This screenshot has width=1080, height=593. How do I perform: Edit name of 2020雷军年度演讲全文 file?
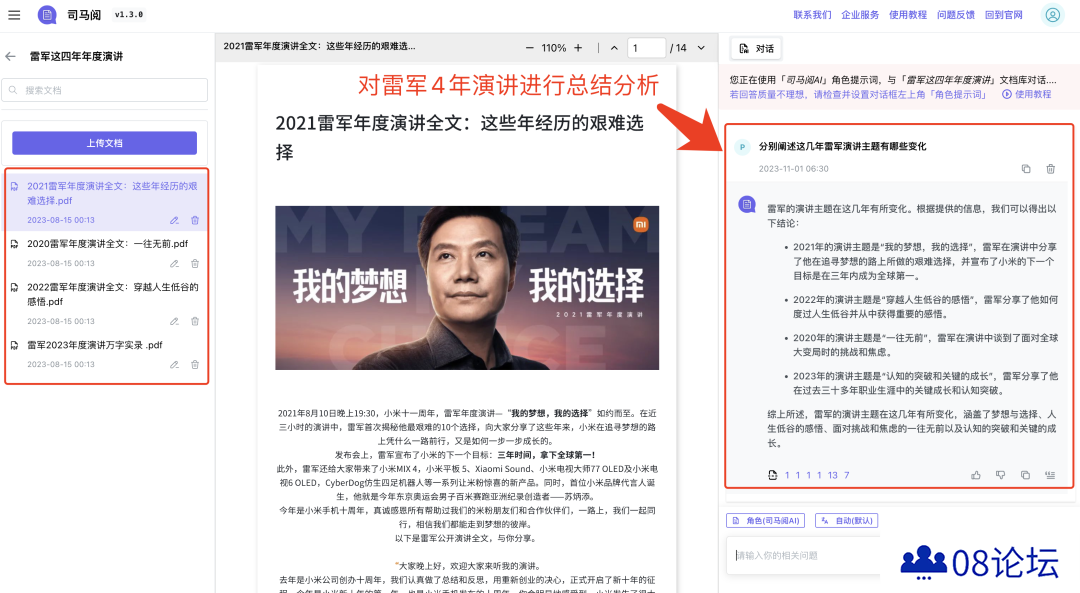(174, 264)
